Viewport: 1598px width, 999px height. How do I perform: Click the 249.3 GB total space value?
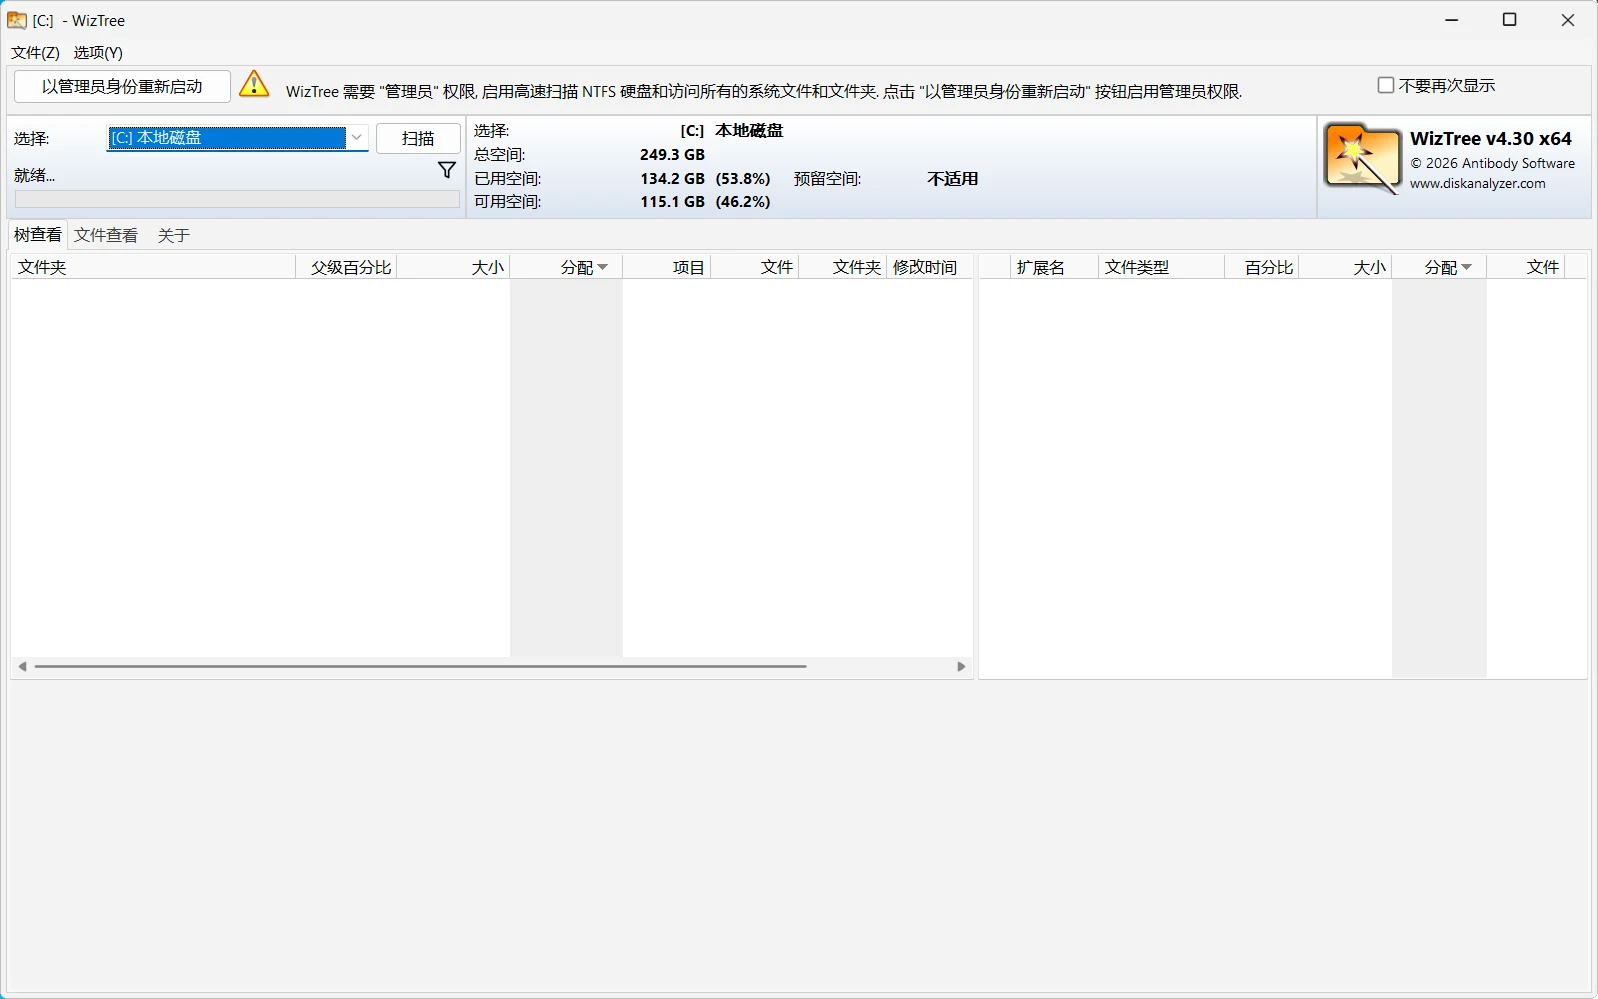click(672, 154)
